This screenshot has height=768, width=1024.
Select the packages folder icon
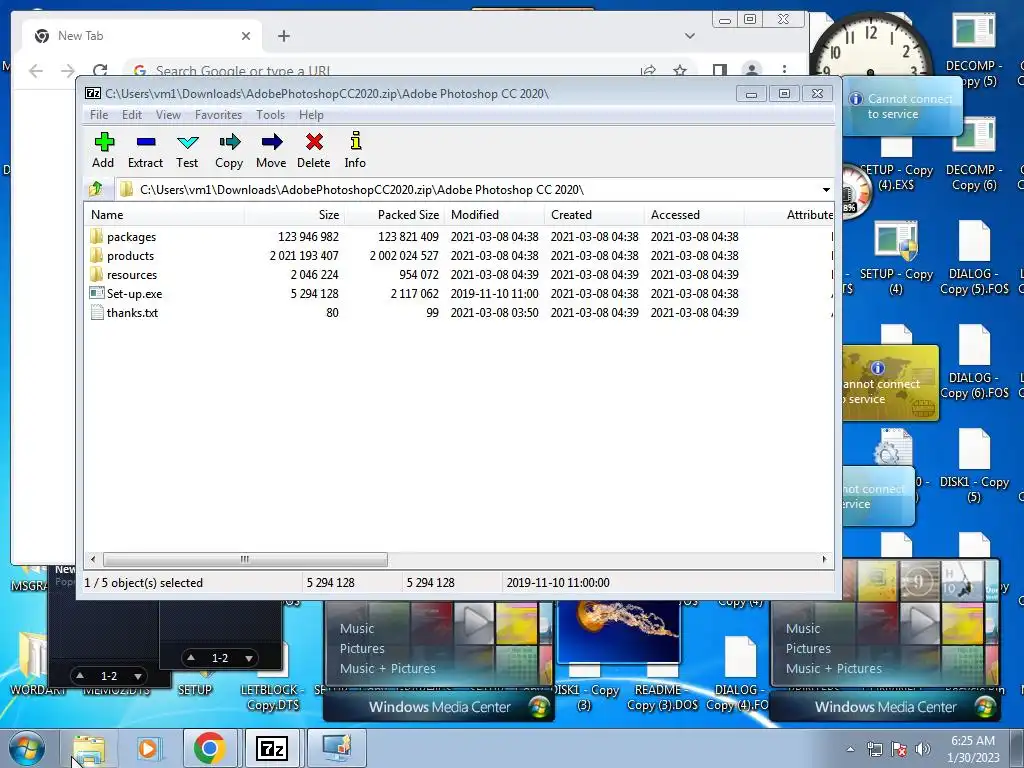coord(97,236)
